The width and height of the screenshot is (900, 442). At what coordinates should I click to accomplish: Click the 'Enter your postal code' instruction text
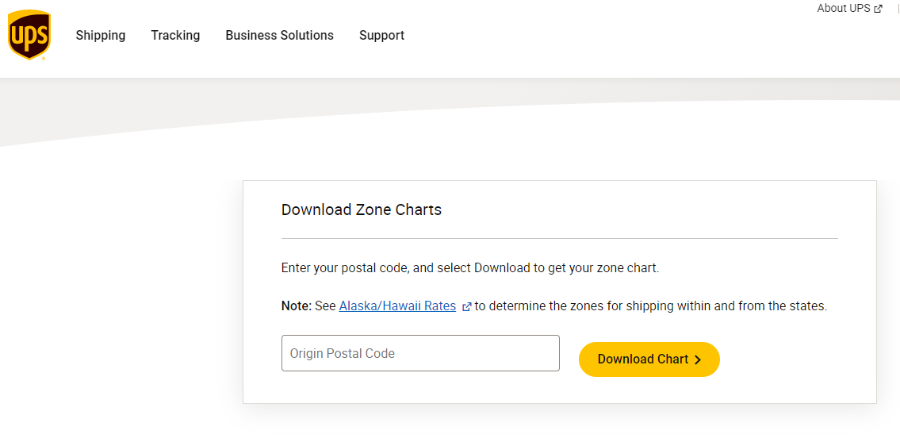tap(470, 268)
